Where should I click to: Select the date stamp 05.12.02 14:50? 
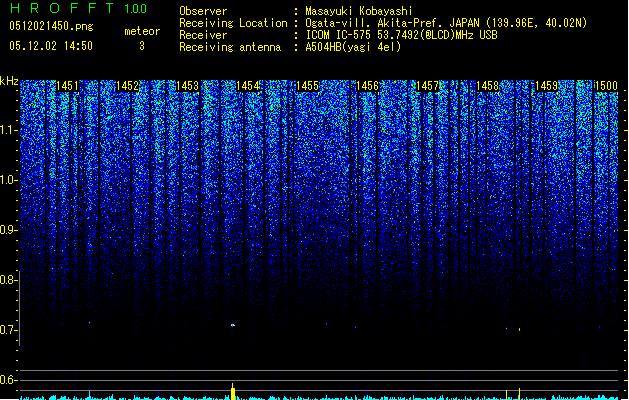[x=51, y=46]
